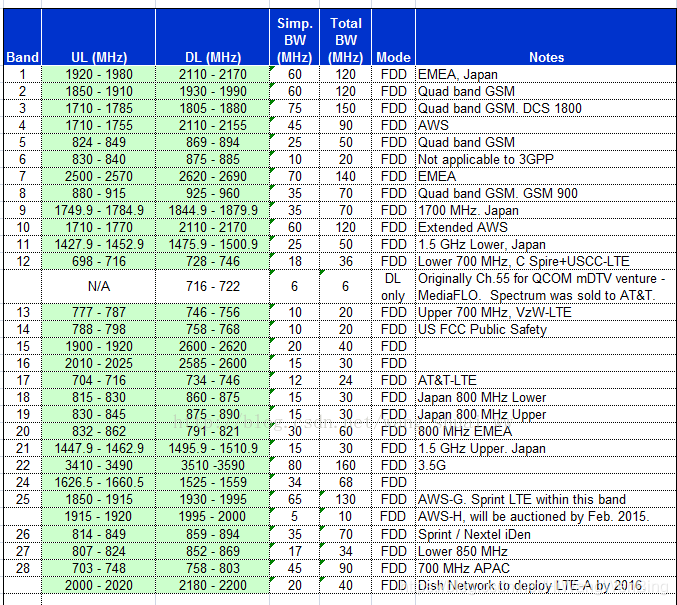Click uplink cell 1626.5 - 1660.5
677x605 pixels.
(x=98, y=482)
